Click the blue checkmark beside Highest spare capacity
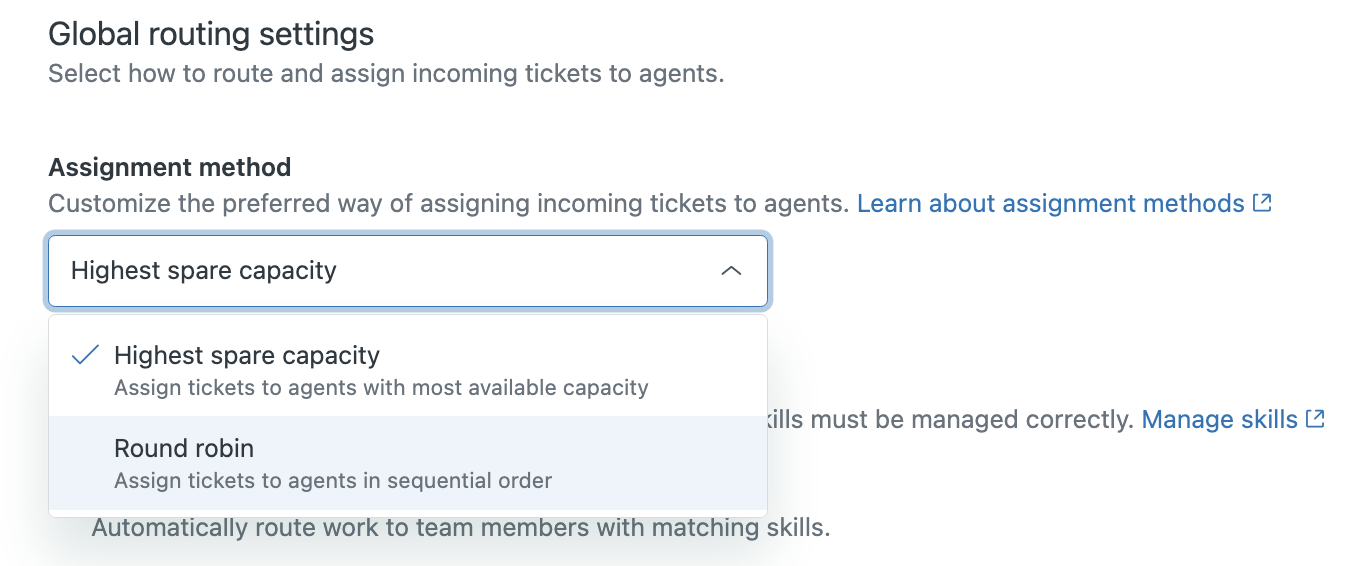Image resolution: width=1366 pixels, height=566 pixels. point(86,355)
